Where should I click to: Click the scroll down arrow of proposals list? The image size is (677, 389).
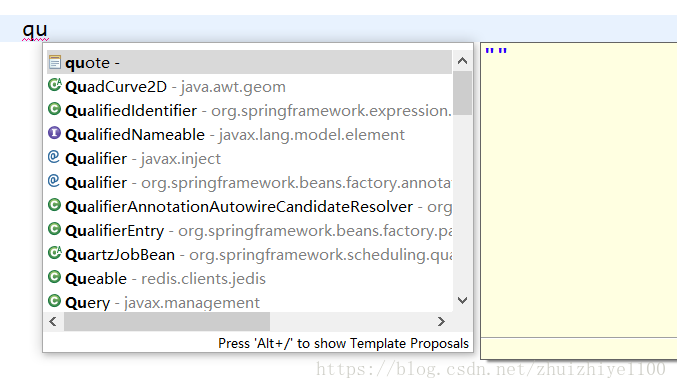[462, 300]
